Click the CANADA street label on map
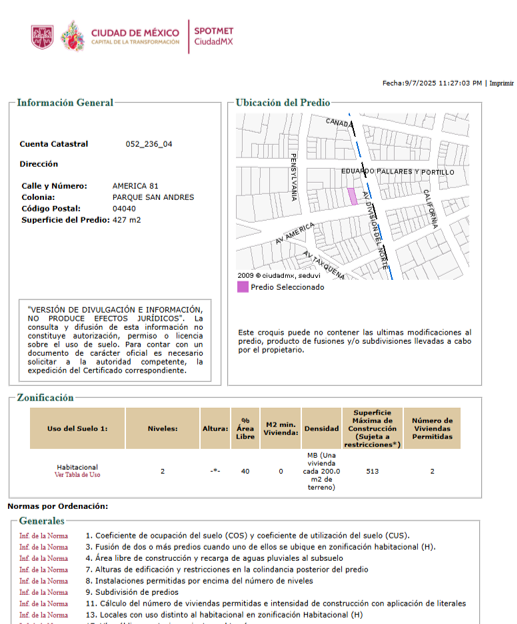 pyautogui.click(x=339, y=123)
